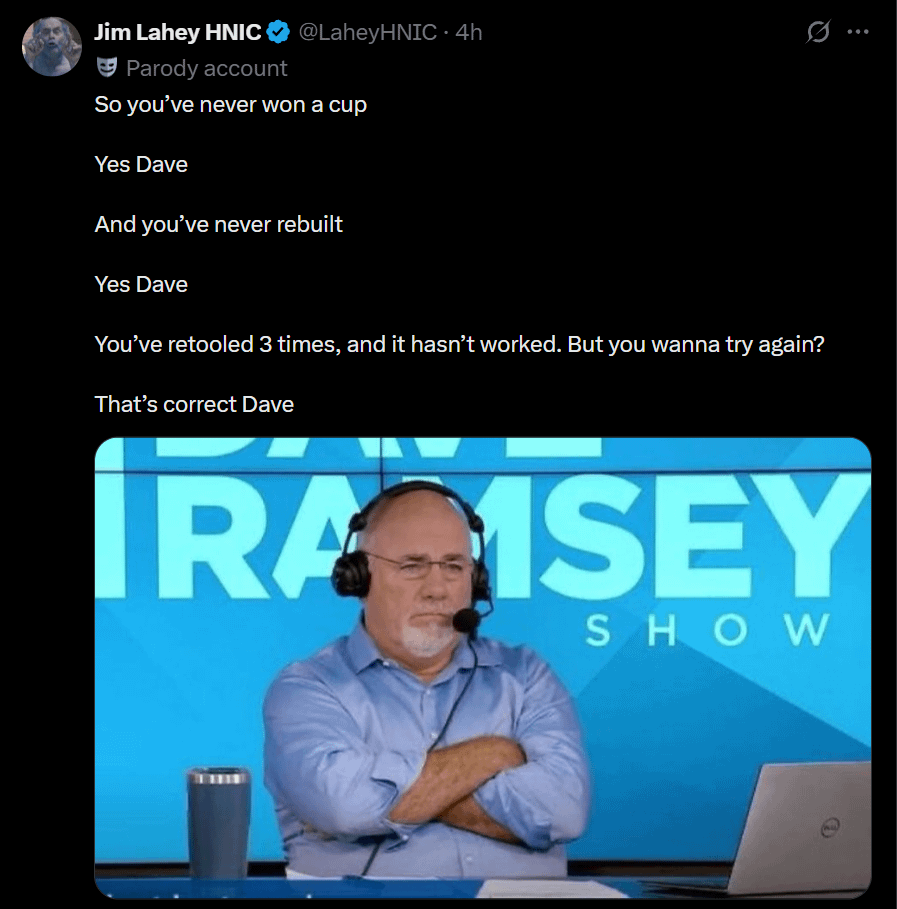Click the "That's correct Dave" line

[194, 404]
